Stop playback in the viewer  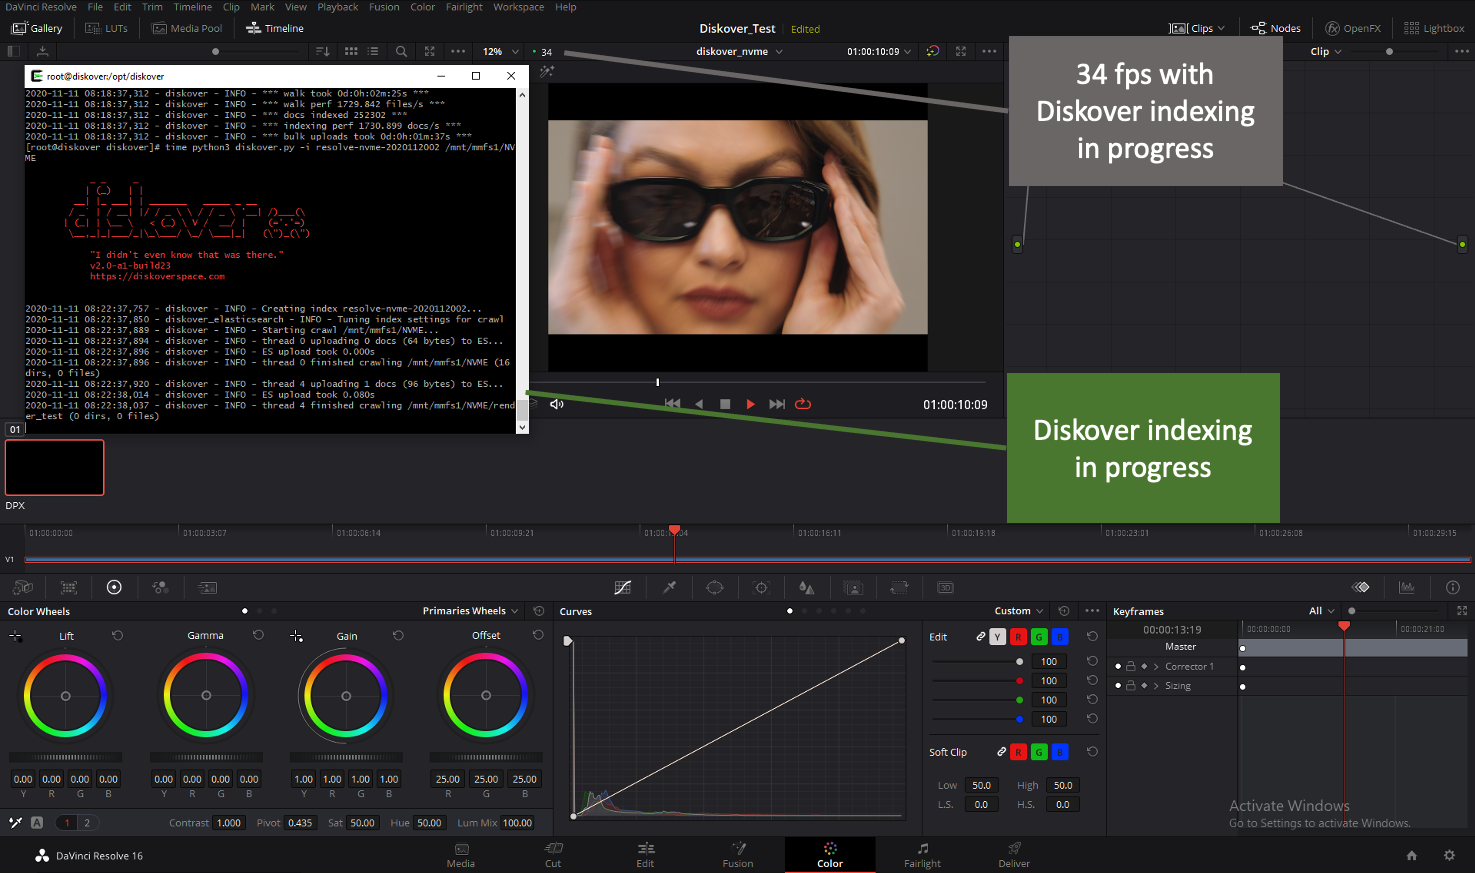coord(725,404)
